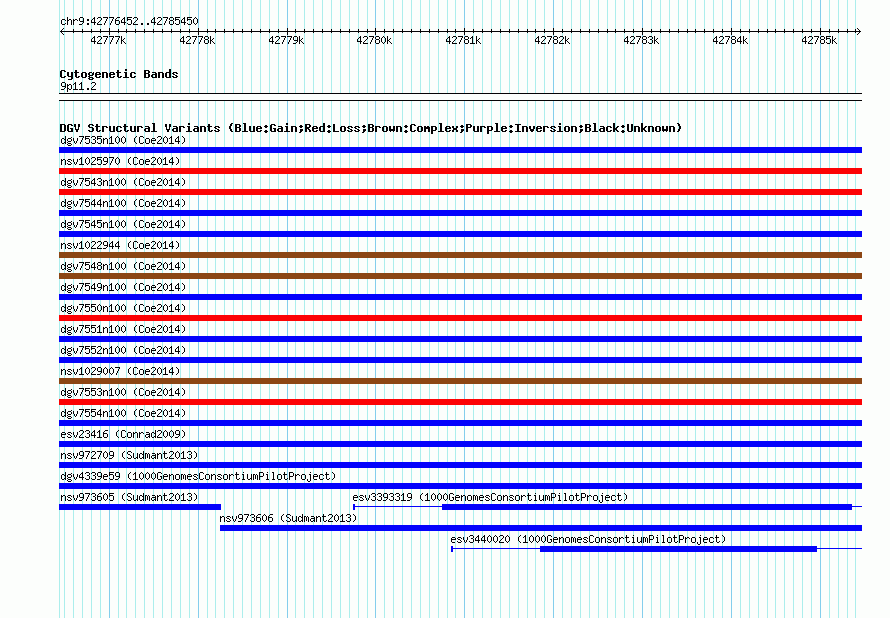Select the esv3440020 1000Genomes variant label
The width and height of the screenshot is (890, 618).
(588, 539)
